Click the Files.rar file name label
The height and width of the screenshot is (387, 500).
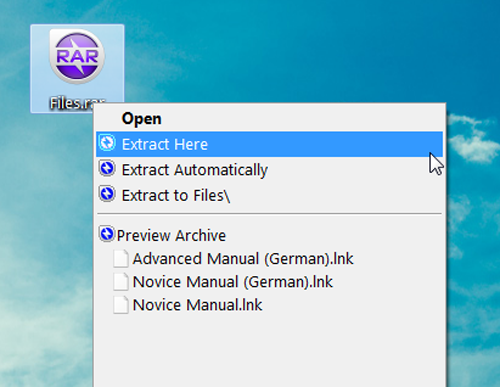click(77, 103)
